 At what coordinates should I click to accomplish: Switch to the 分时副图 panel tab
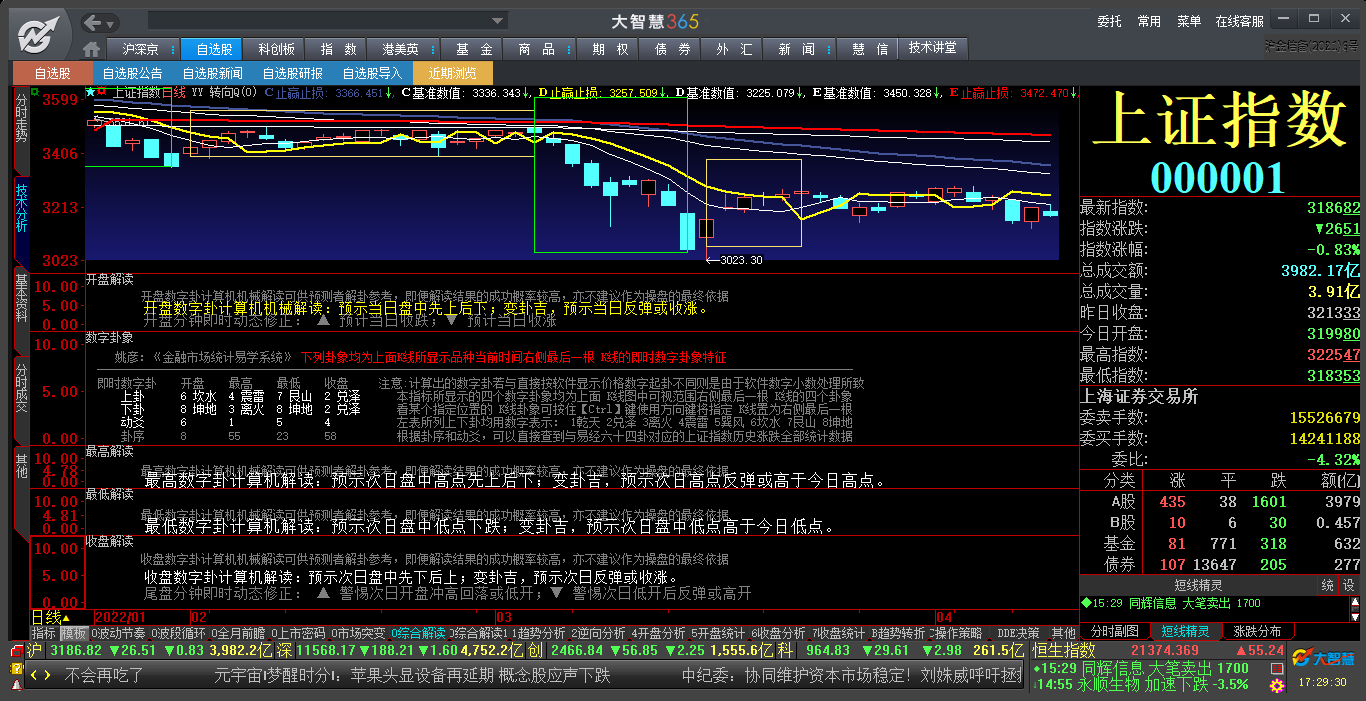pyautogui.click(x=1114, y=631)
